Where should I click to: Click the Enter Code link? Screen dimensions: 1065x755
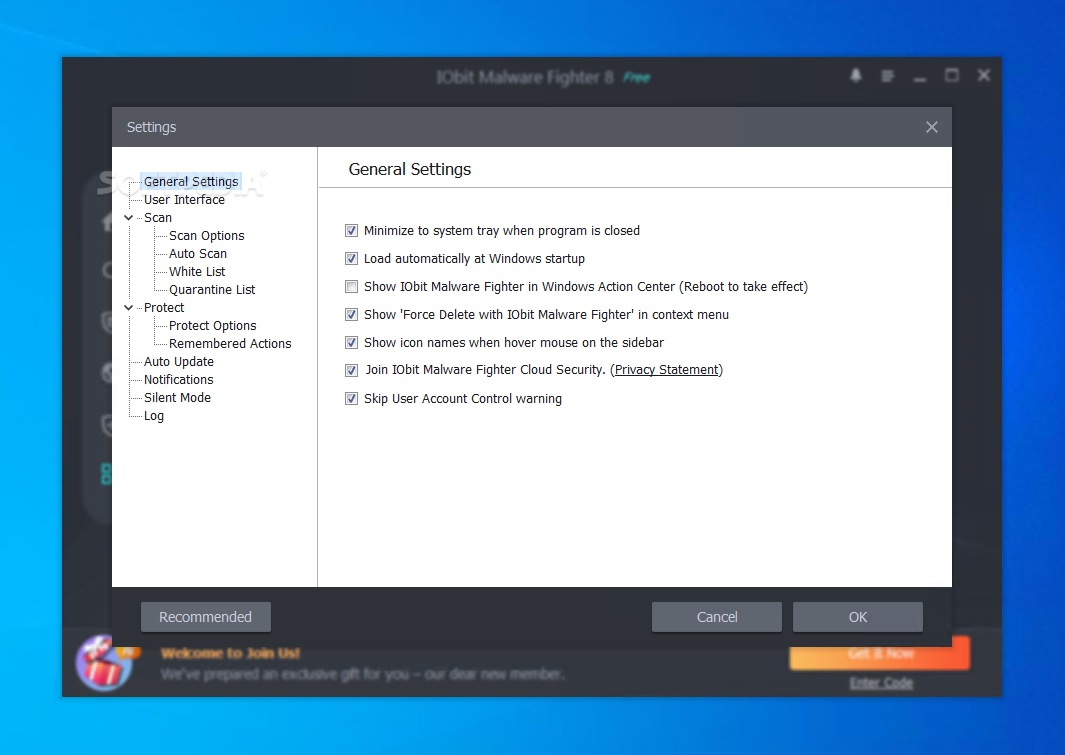[881, 683]
